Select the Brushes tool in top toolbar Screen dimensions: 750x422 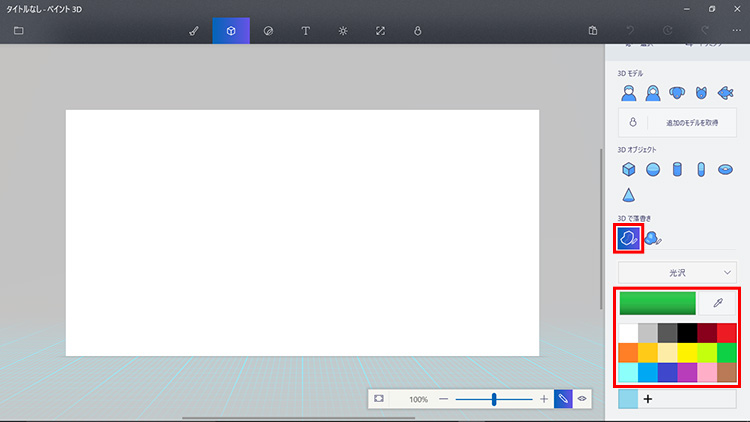coord(194,31)
